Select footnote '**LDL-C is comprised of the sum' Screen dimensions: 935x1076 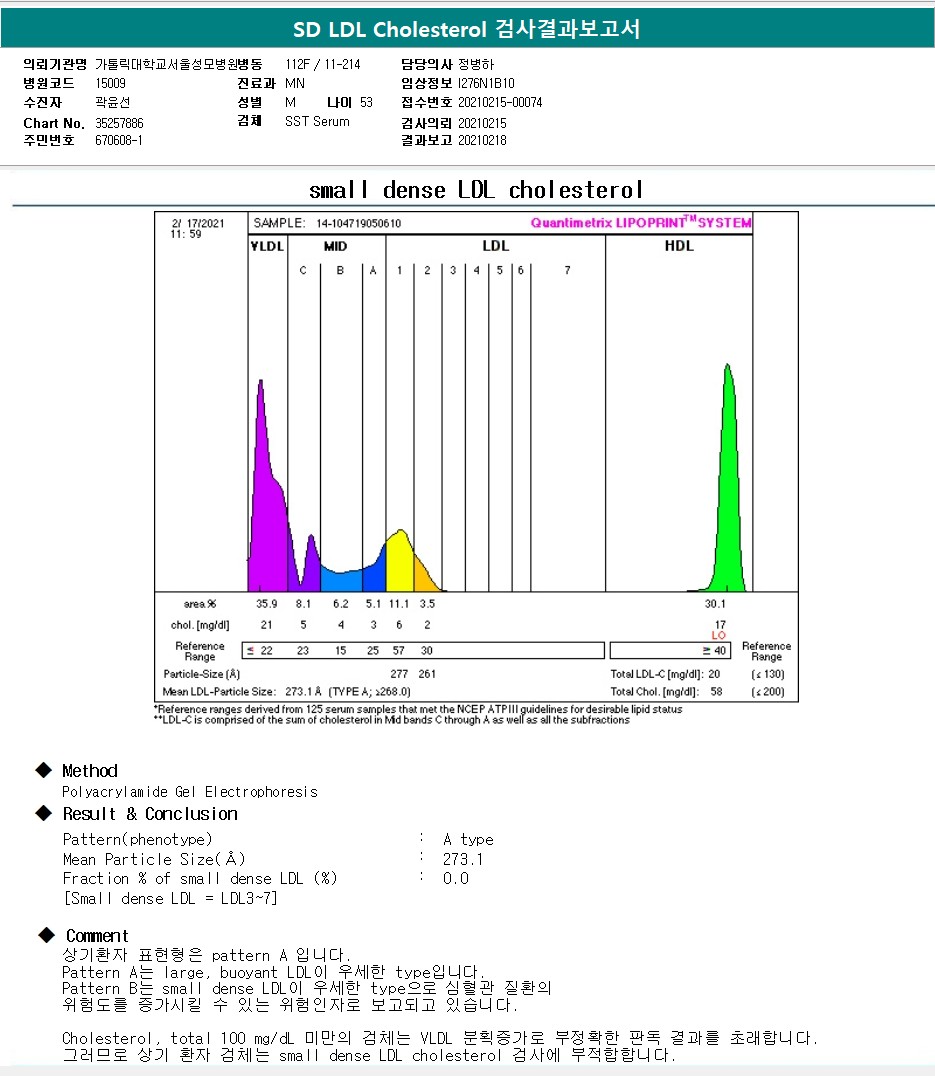tap(392, 721)
